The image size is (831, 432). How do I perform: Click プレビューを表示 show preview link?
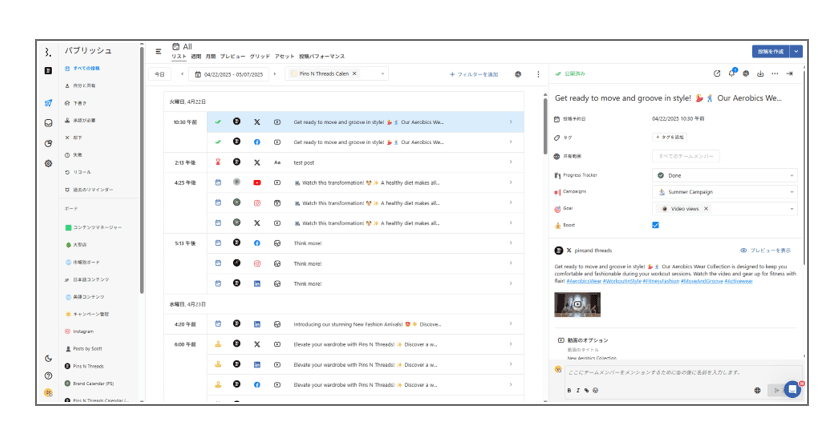766,250
